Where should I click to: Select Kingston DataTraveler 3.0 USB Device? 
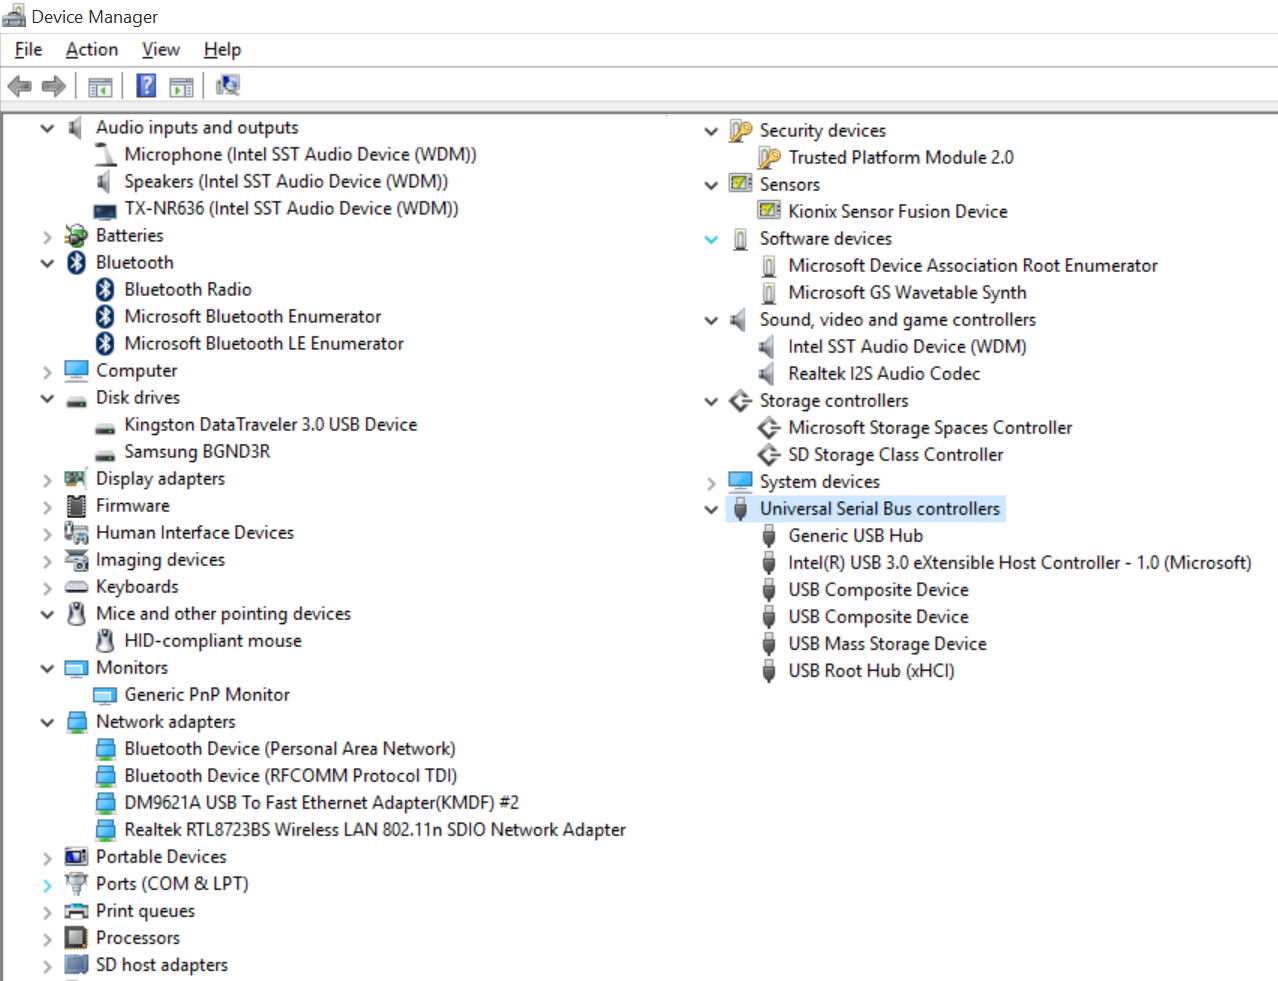[x=270, y=424]
